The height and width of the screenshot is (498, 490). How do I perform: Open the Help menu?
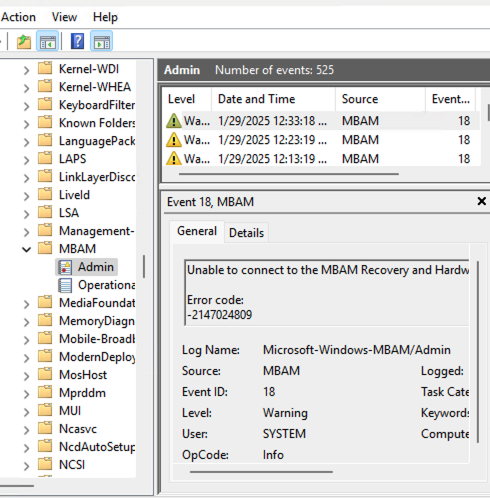pos(105,17)
